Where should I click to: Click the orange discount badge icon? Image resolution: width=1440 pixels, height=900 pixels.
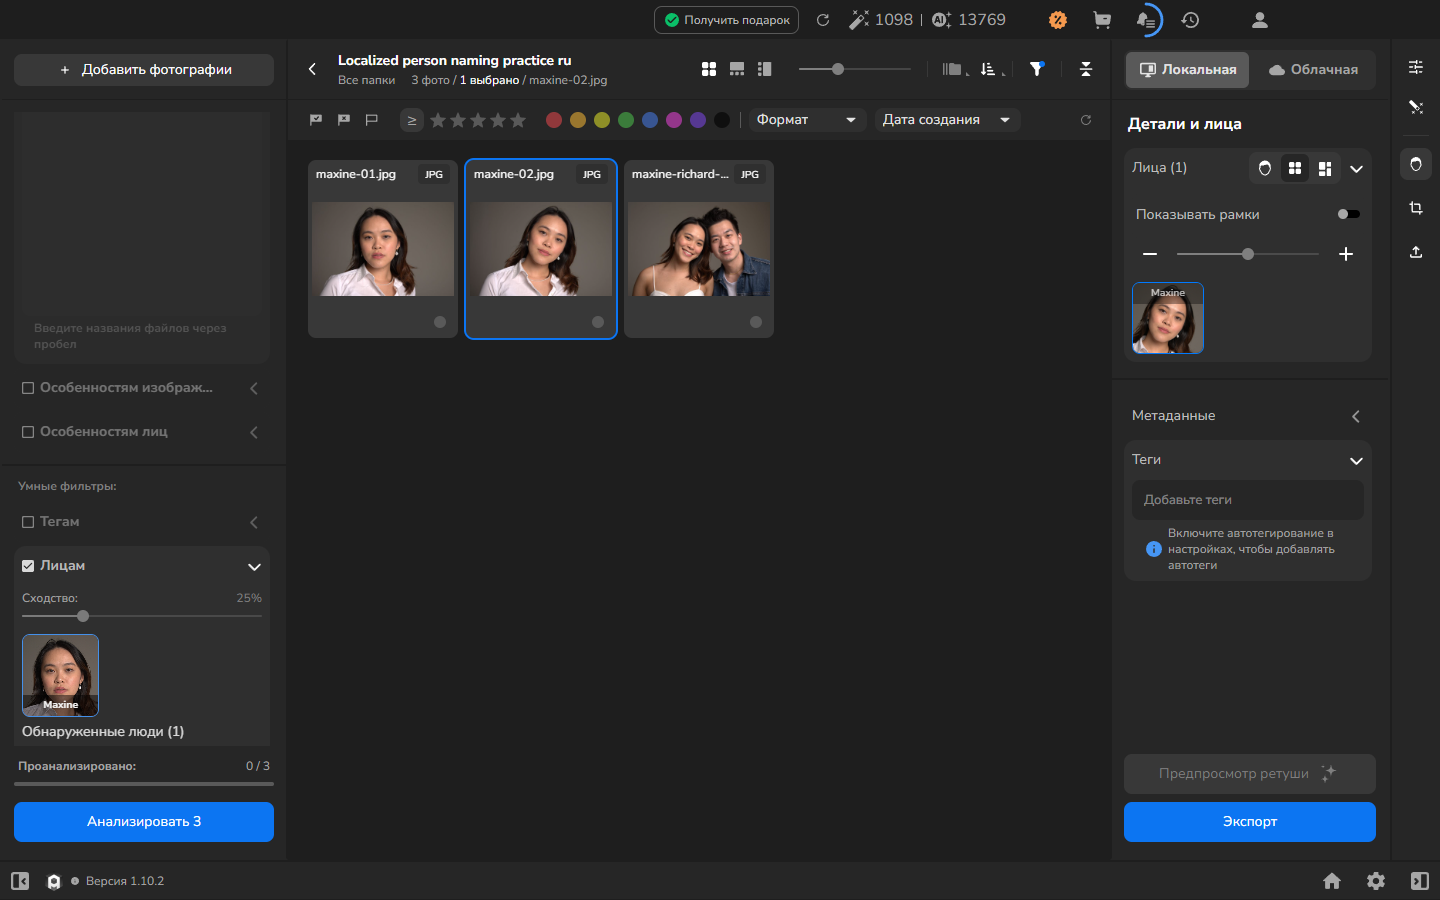(1058, 20)
